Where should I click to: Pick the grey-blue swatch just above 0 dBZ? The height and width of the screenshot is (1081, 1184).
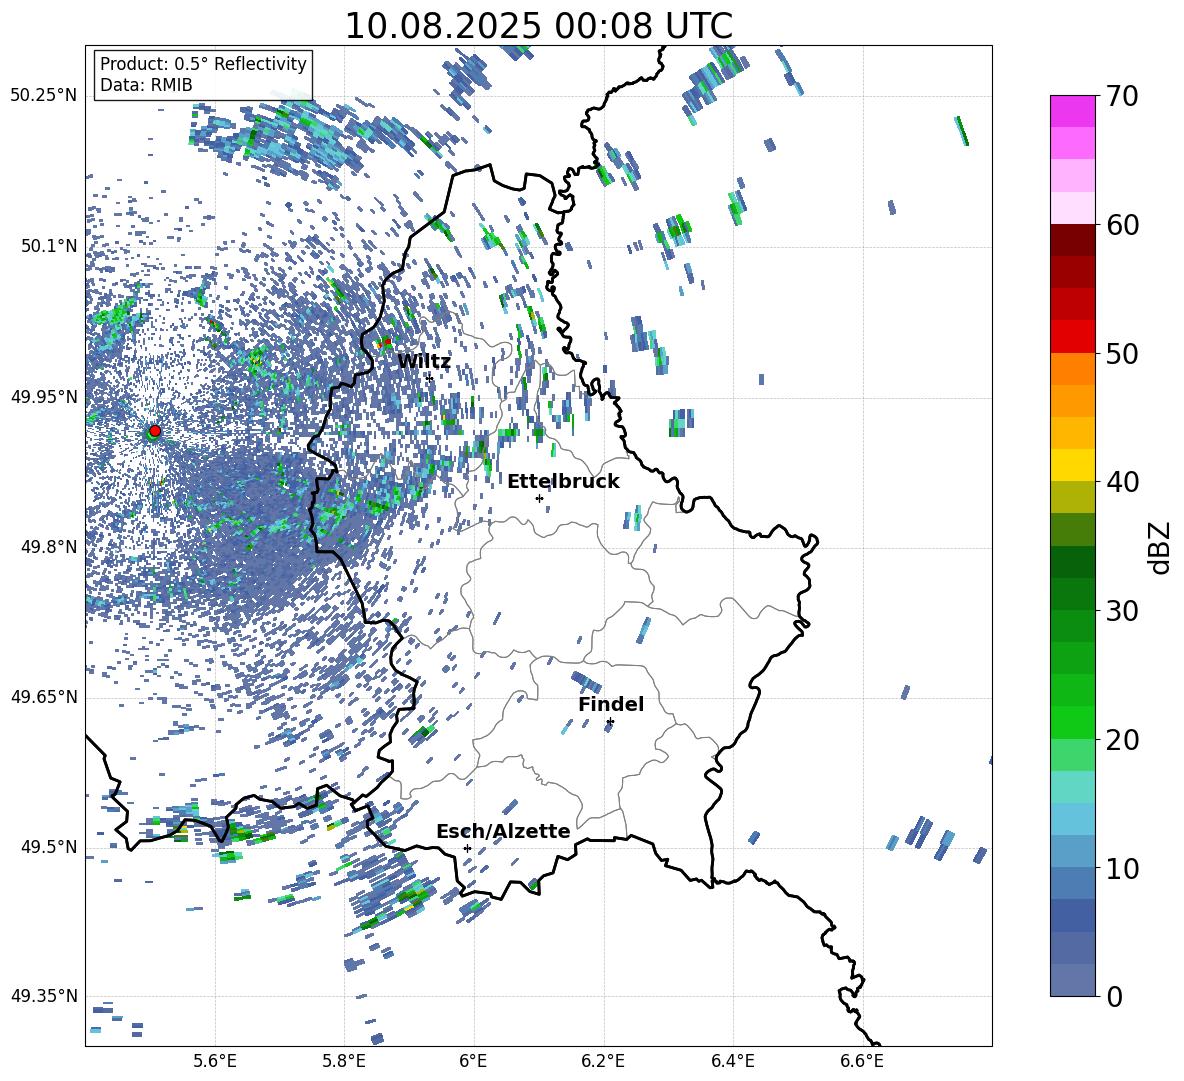tap(1072, 980)
